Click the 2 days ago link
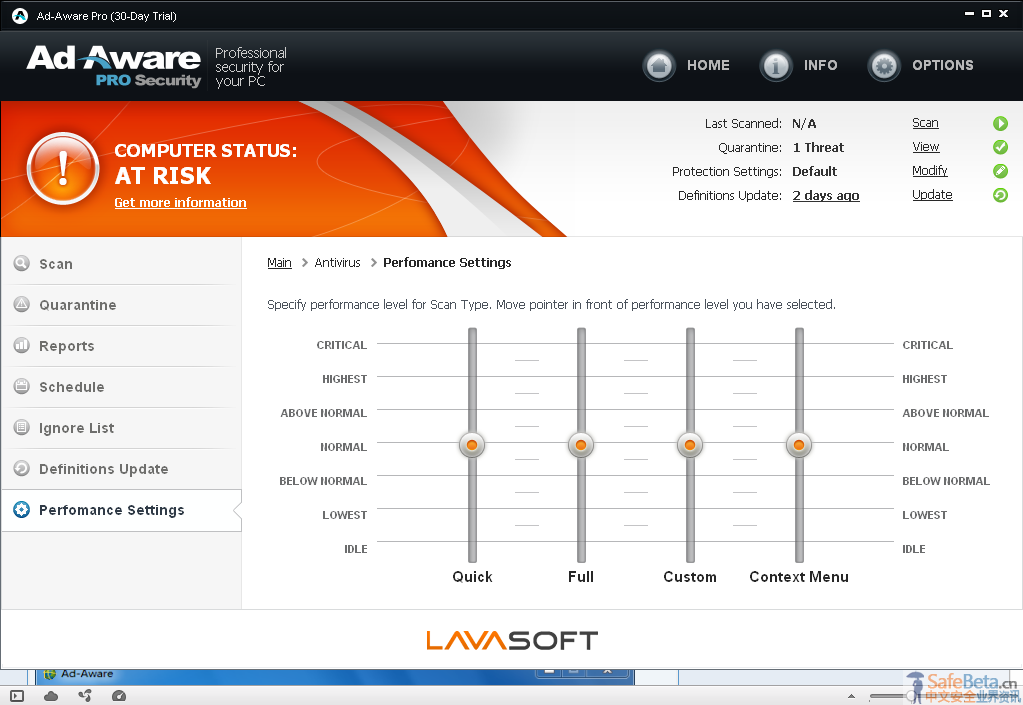 (826, 195)
